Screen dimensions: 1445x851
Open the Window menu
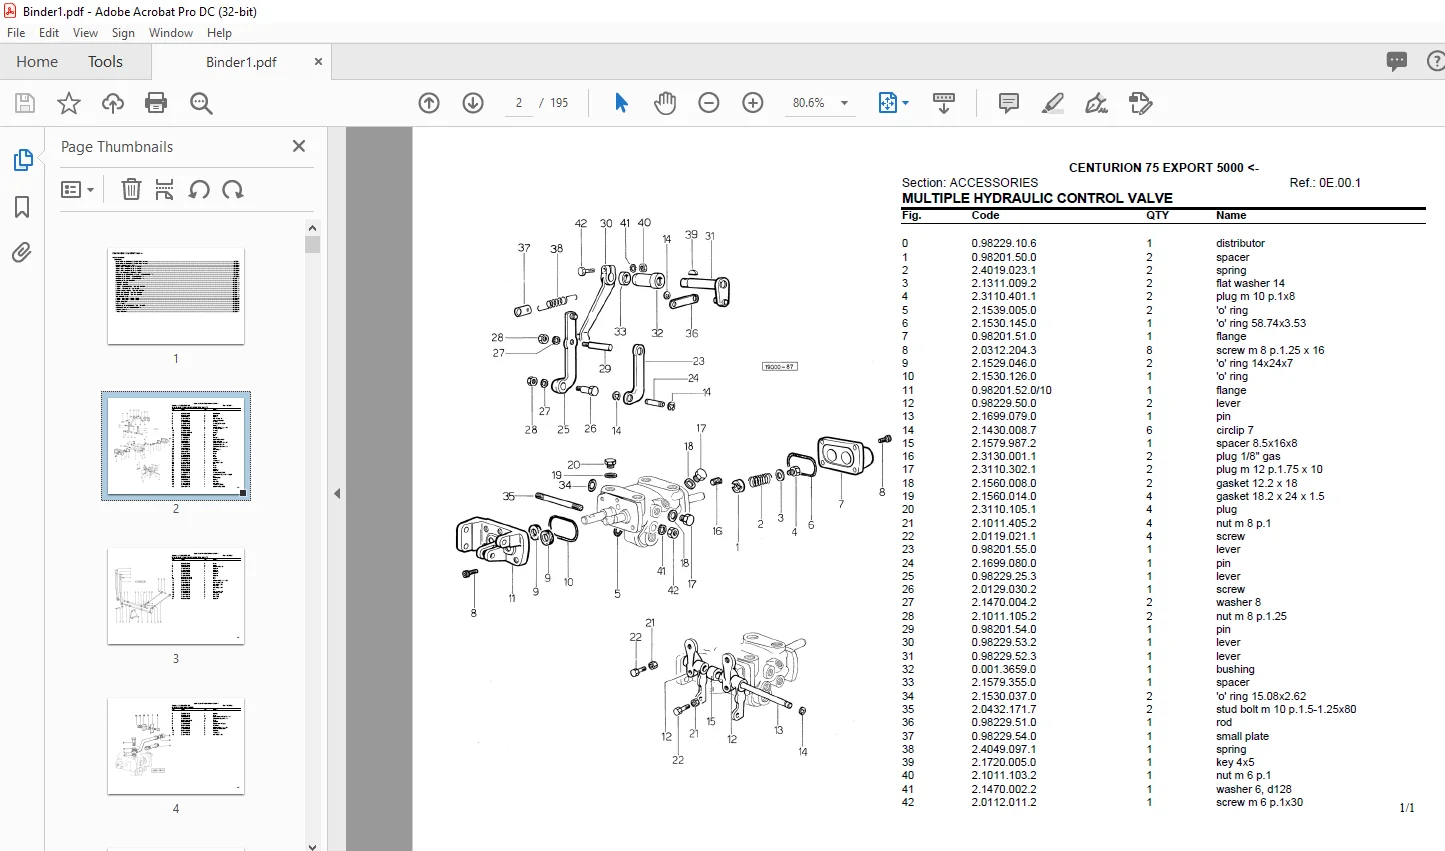171,33
